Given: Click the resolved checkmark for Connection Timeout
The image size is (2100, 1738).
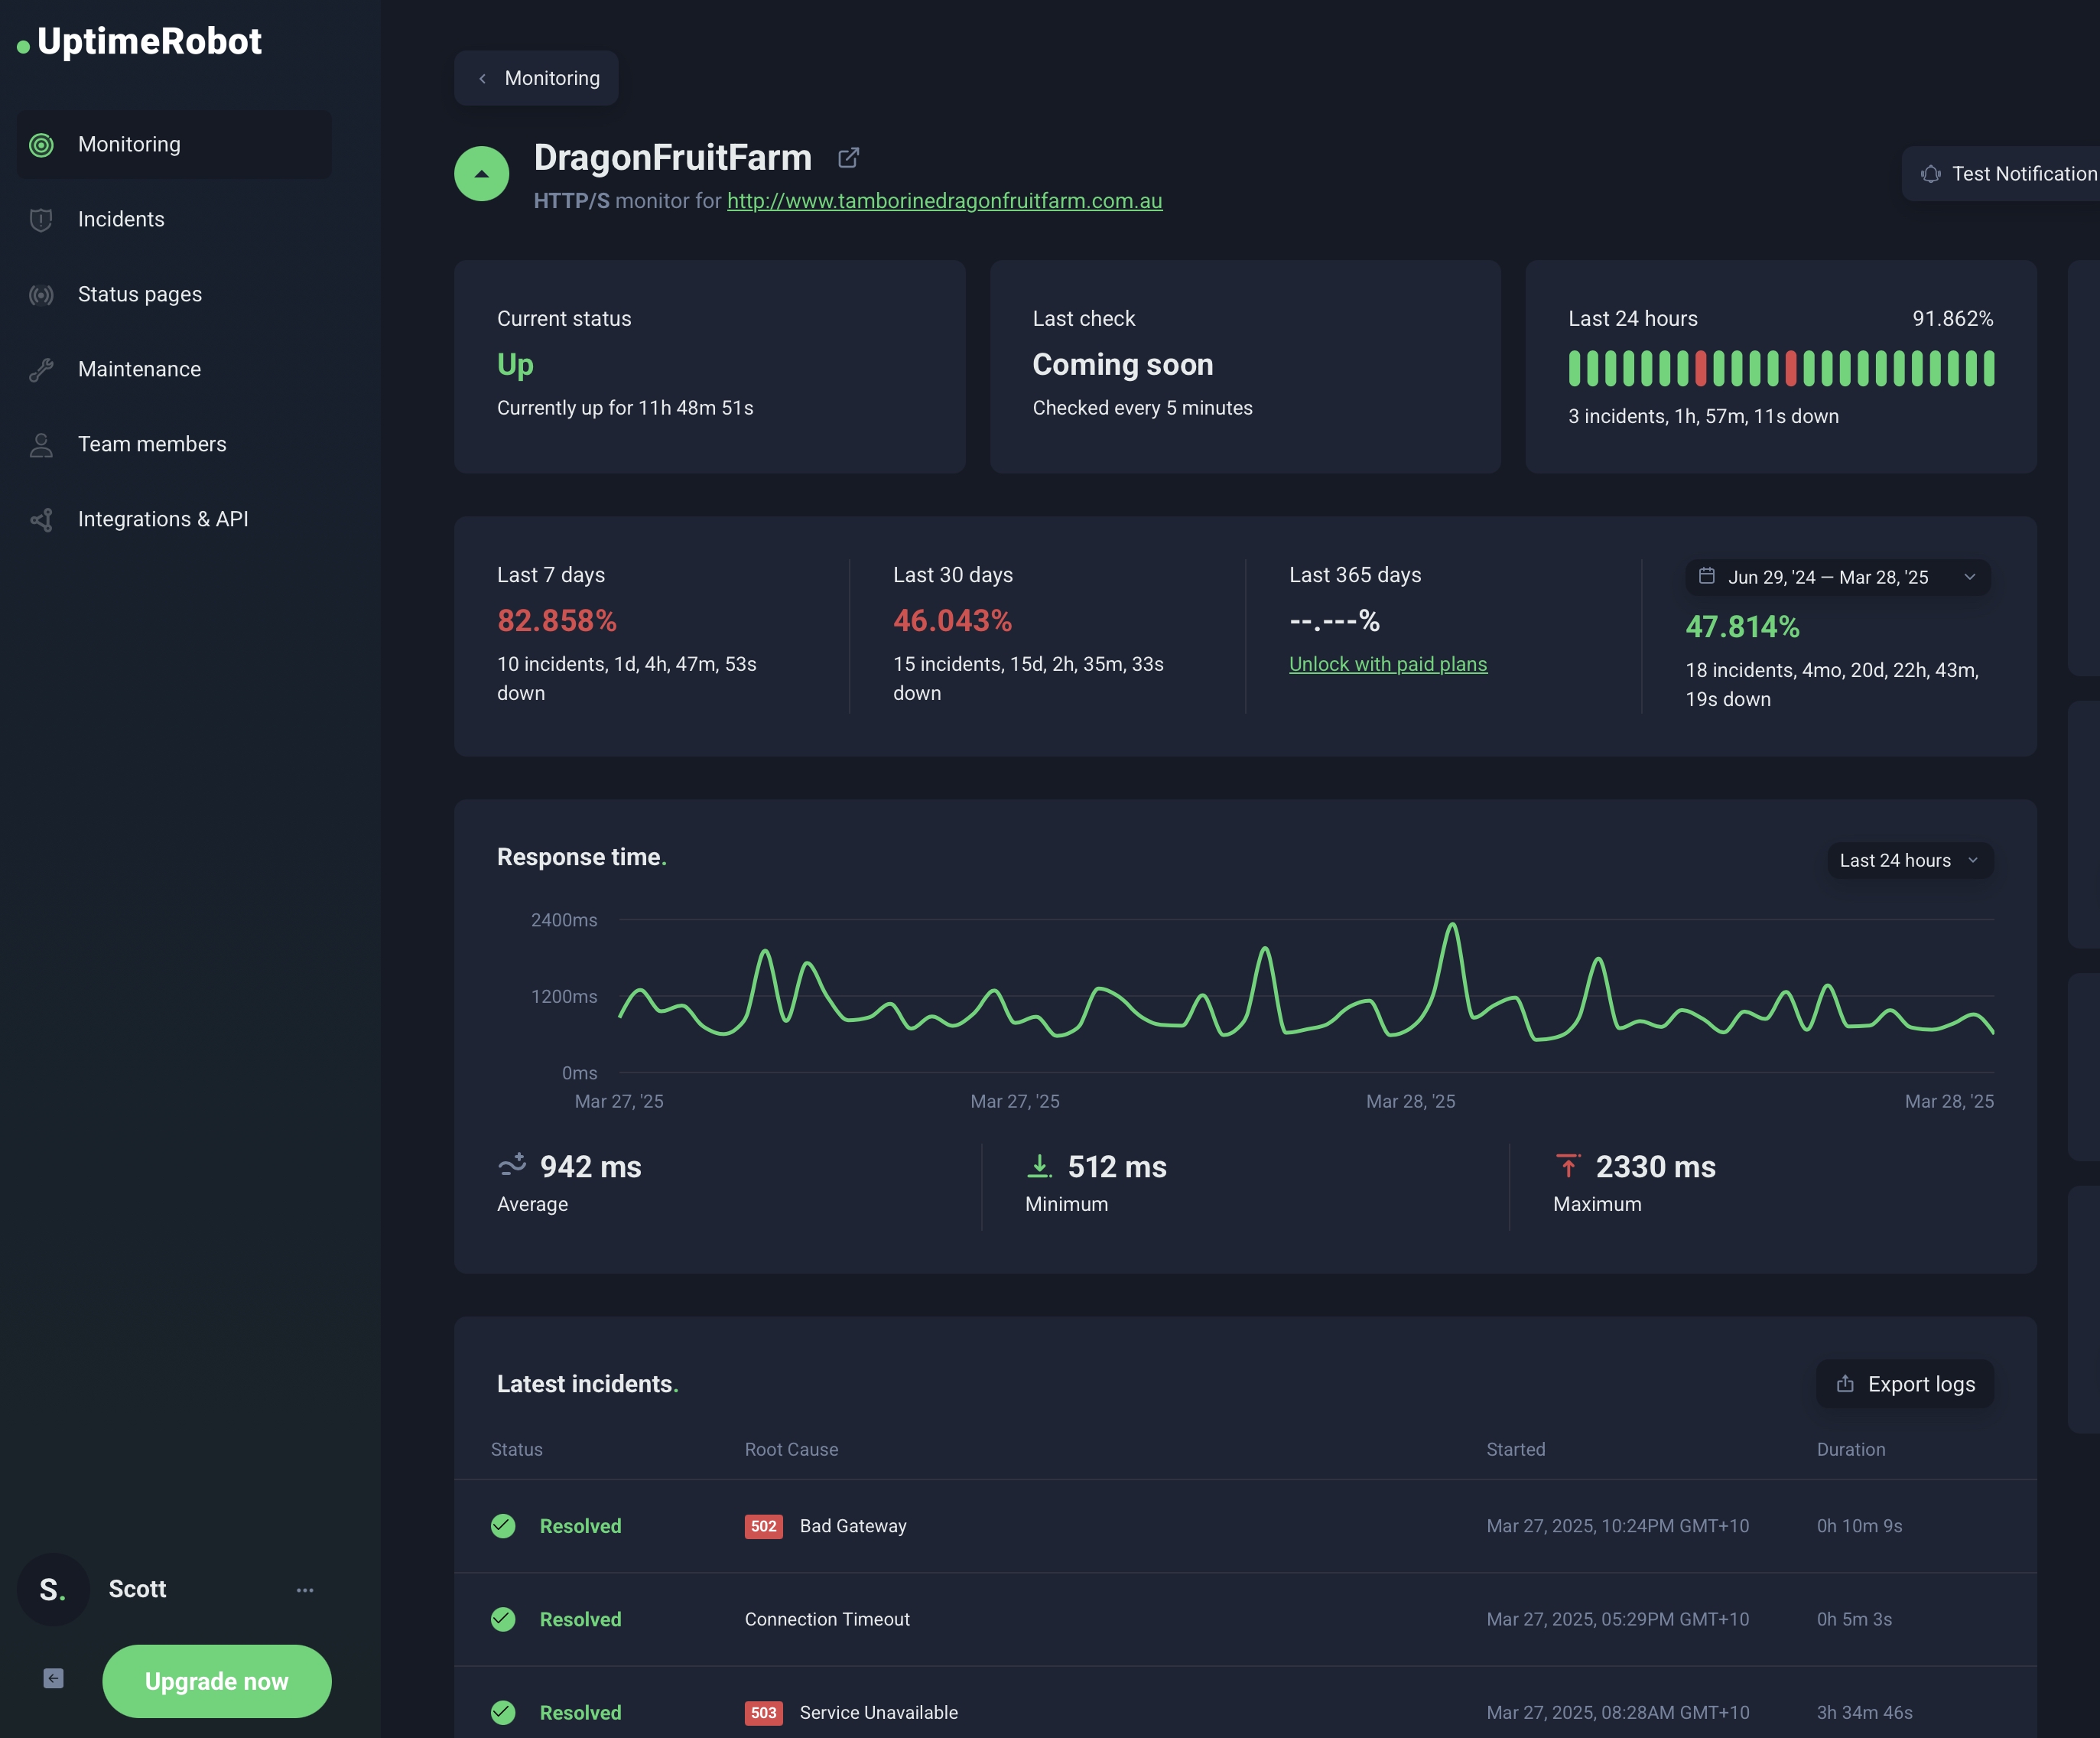Looking at the screenshot, I should pyautogui.click(x=503, y=1619).
